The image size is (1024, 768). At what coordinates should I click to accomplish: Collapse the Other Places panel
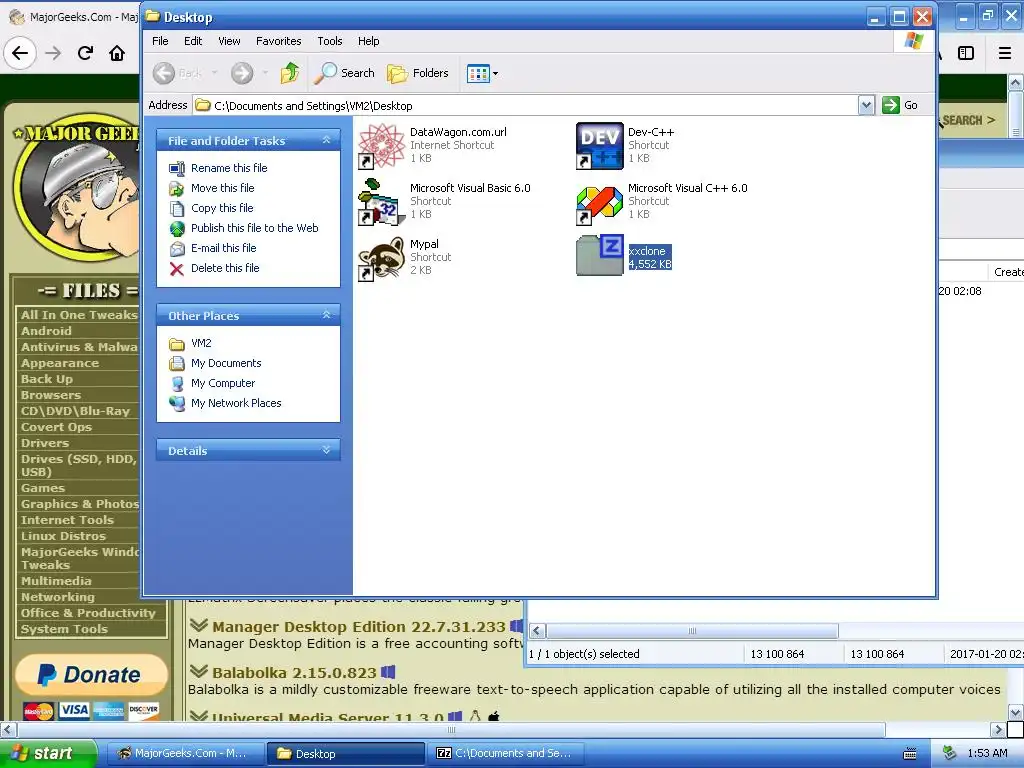pos(326,315)
